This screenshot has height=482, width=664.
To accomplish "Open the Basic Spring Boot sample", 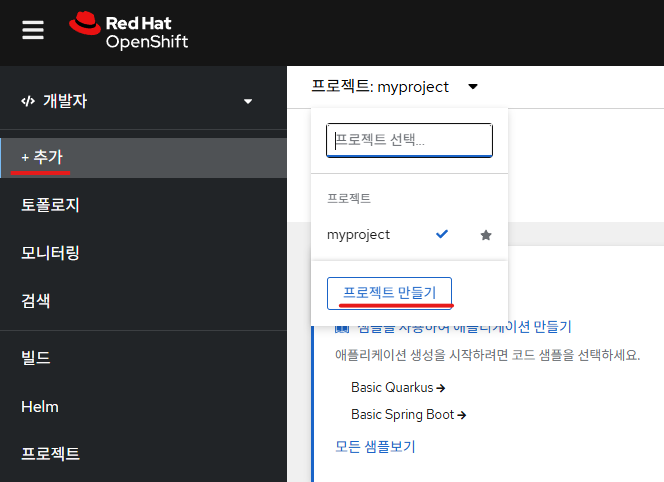I will point(409,415).
